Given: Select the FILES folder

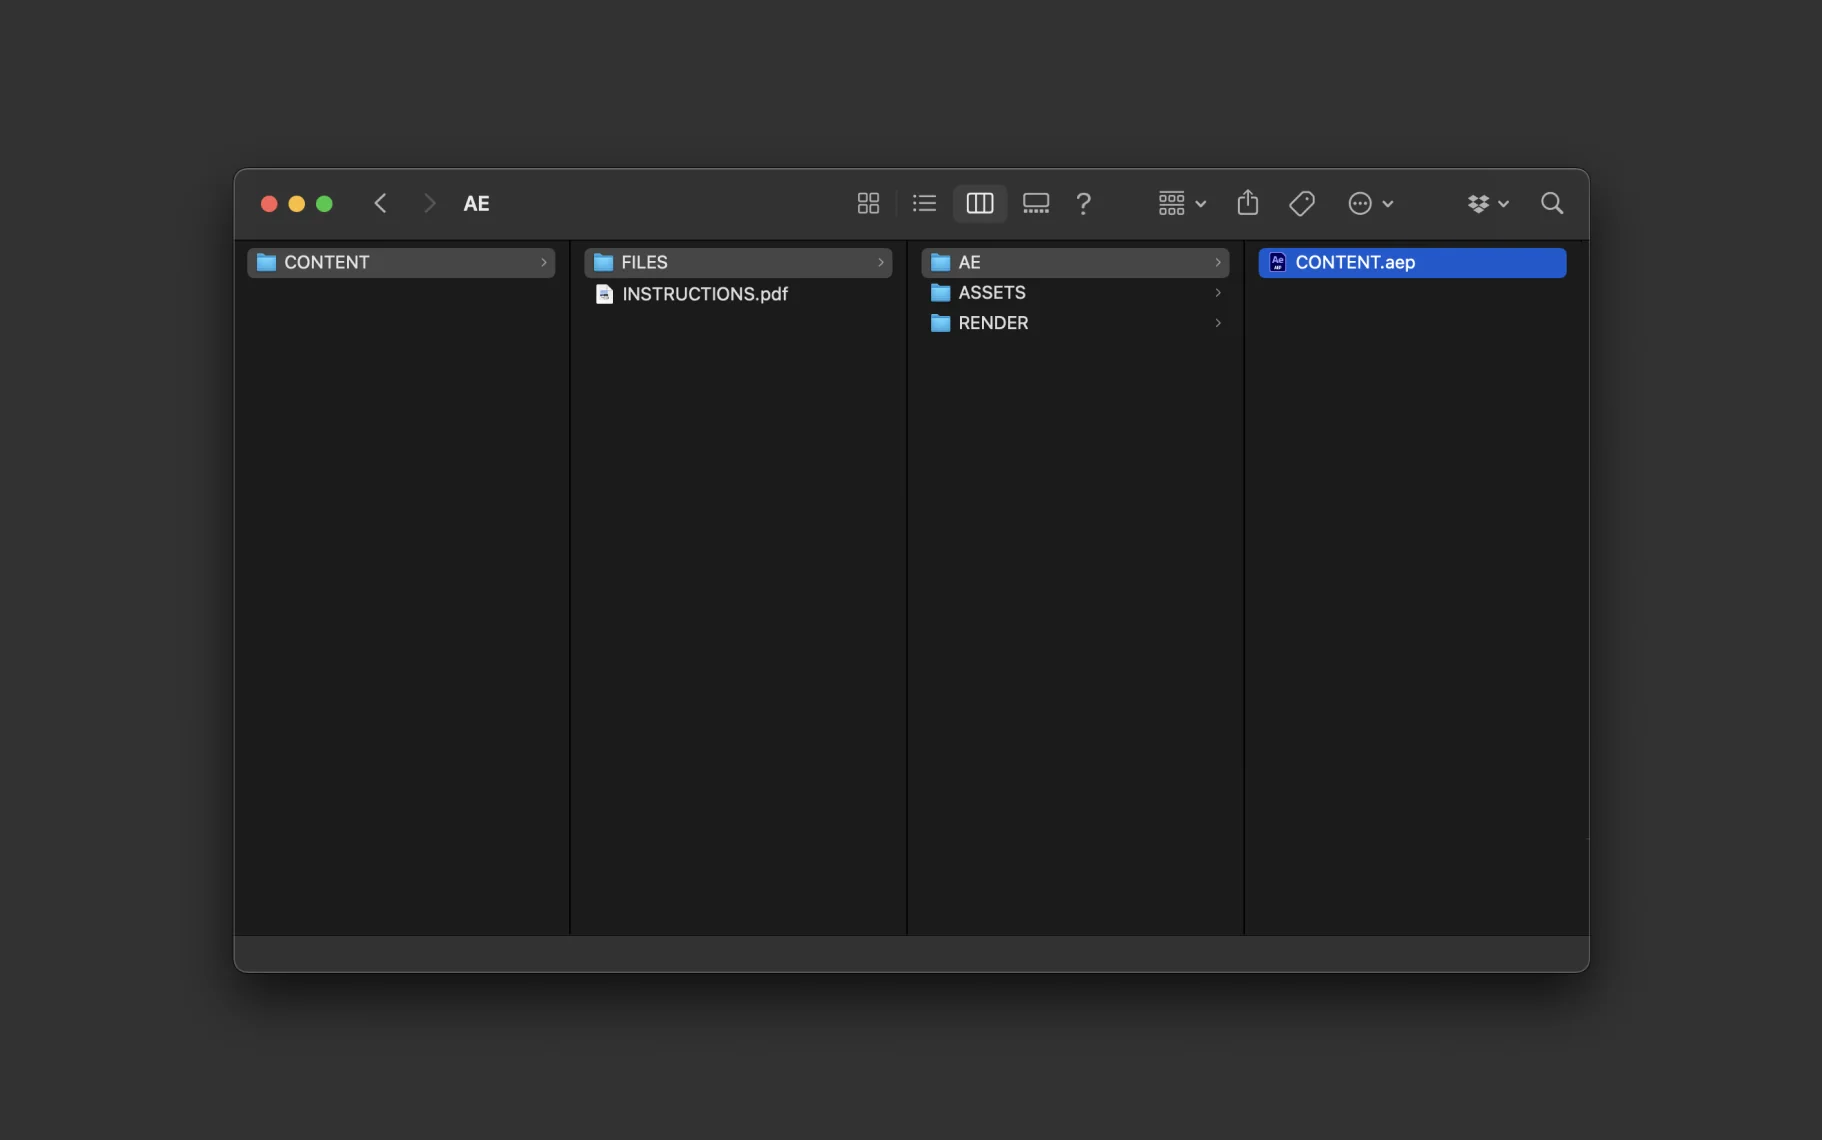Looking at the screenshot, I should 644,262.
